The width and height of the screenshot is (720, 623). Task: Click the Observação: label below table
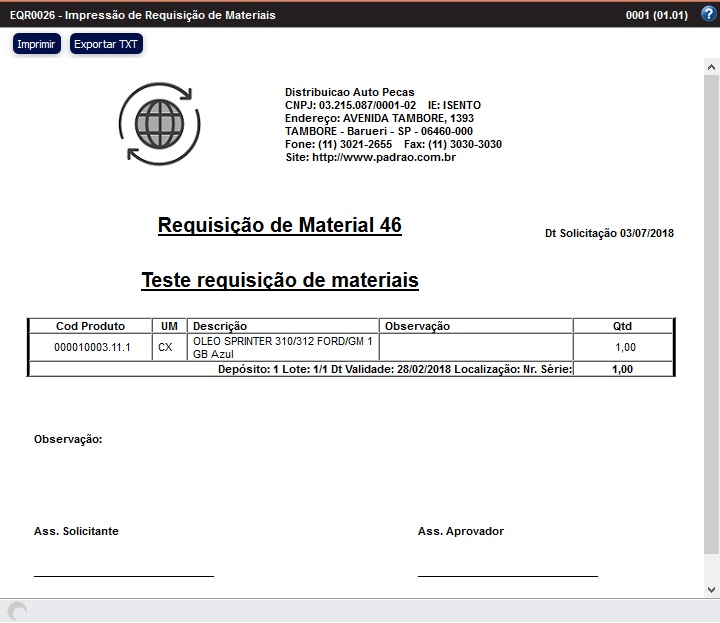(x=68, y=439)
